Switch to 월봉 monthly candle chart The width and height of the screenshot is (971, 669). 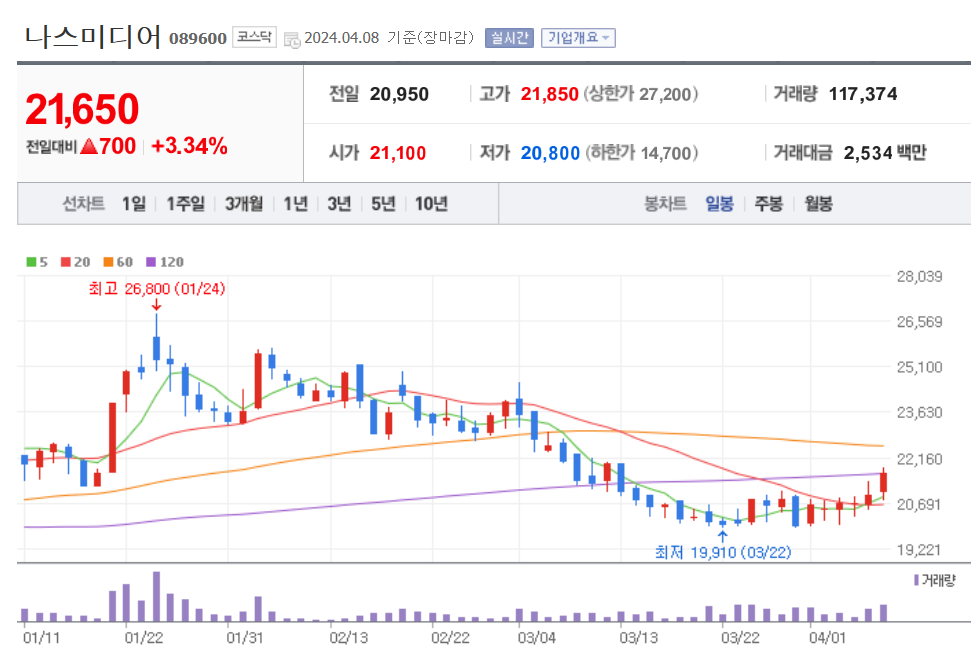pyautogui.click(x=818, y=204)
